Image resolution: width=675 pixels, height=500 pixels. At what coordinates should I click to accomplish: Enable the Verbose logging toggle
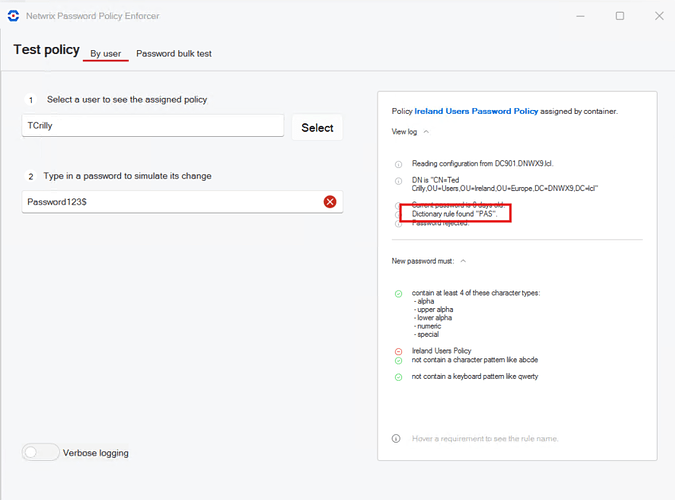(x=41, y=452)
